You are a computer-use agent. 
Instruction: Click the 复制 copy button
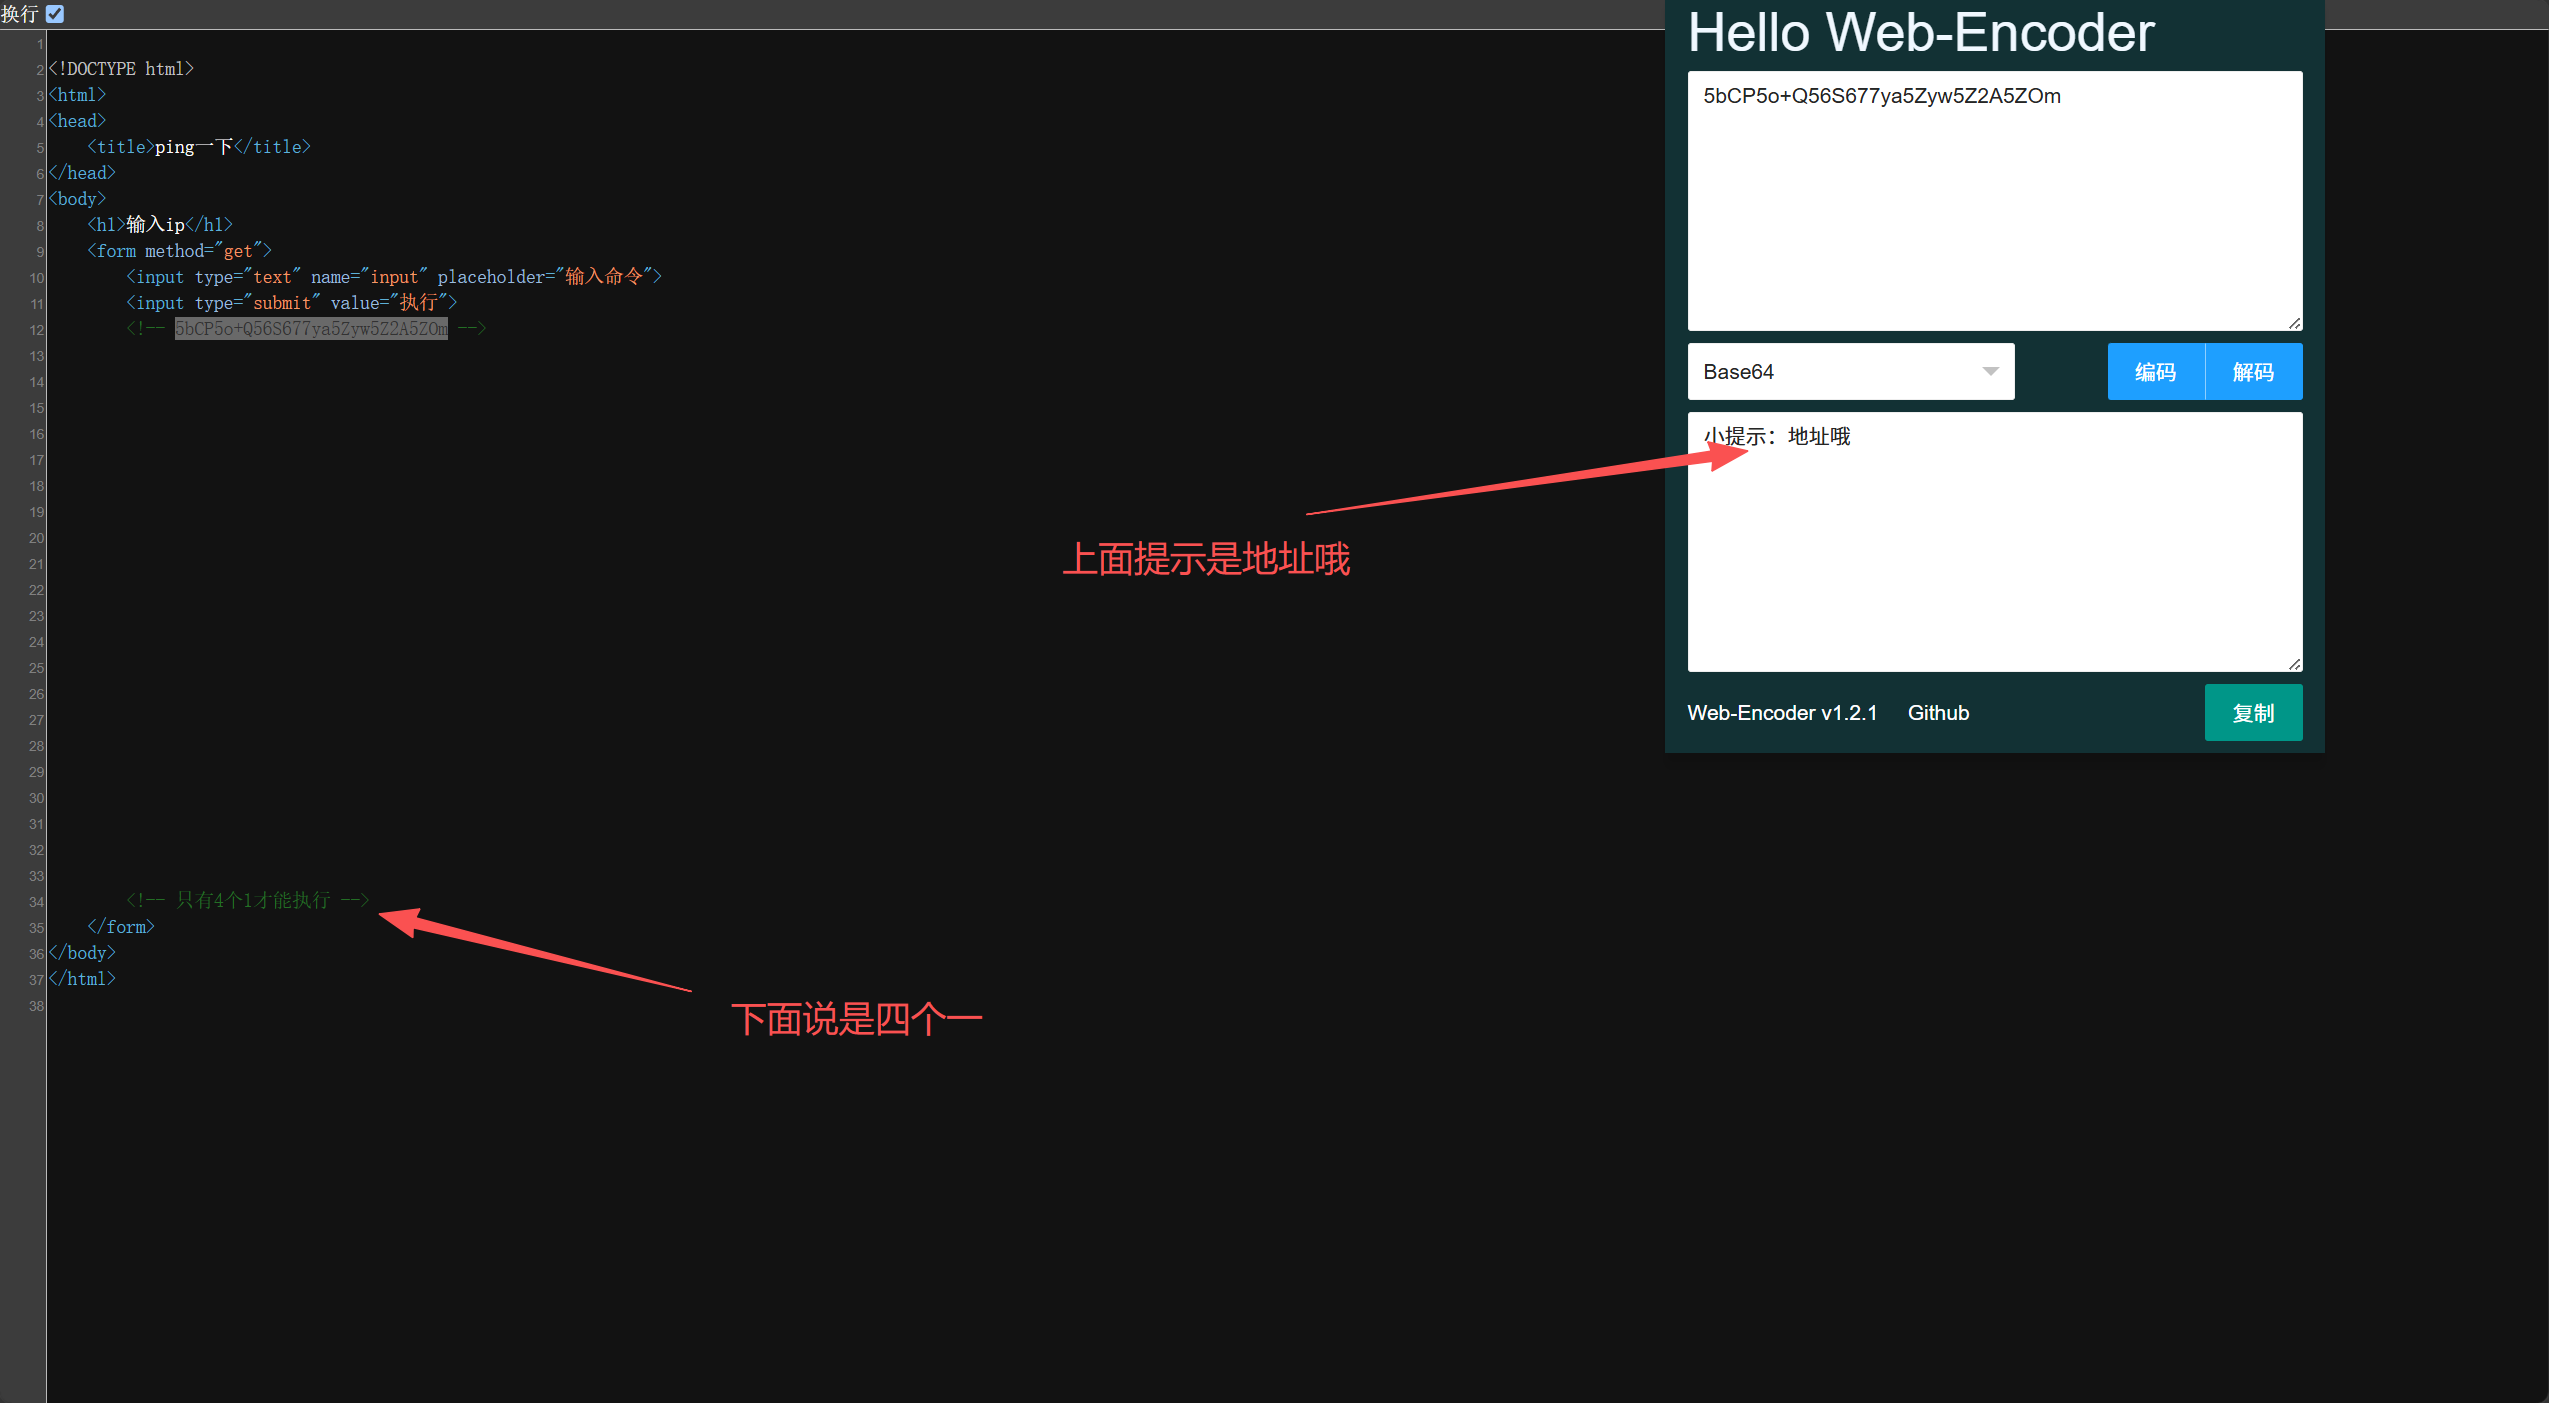click(2253, 713)
